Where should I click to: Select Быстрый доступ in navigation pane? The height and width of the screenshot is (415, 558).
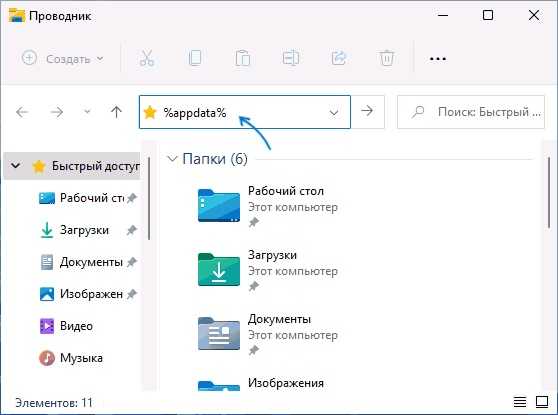click(x=72, y=166)
